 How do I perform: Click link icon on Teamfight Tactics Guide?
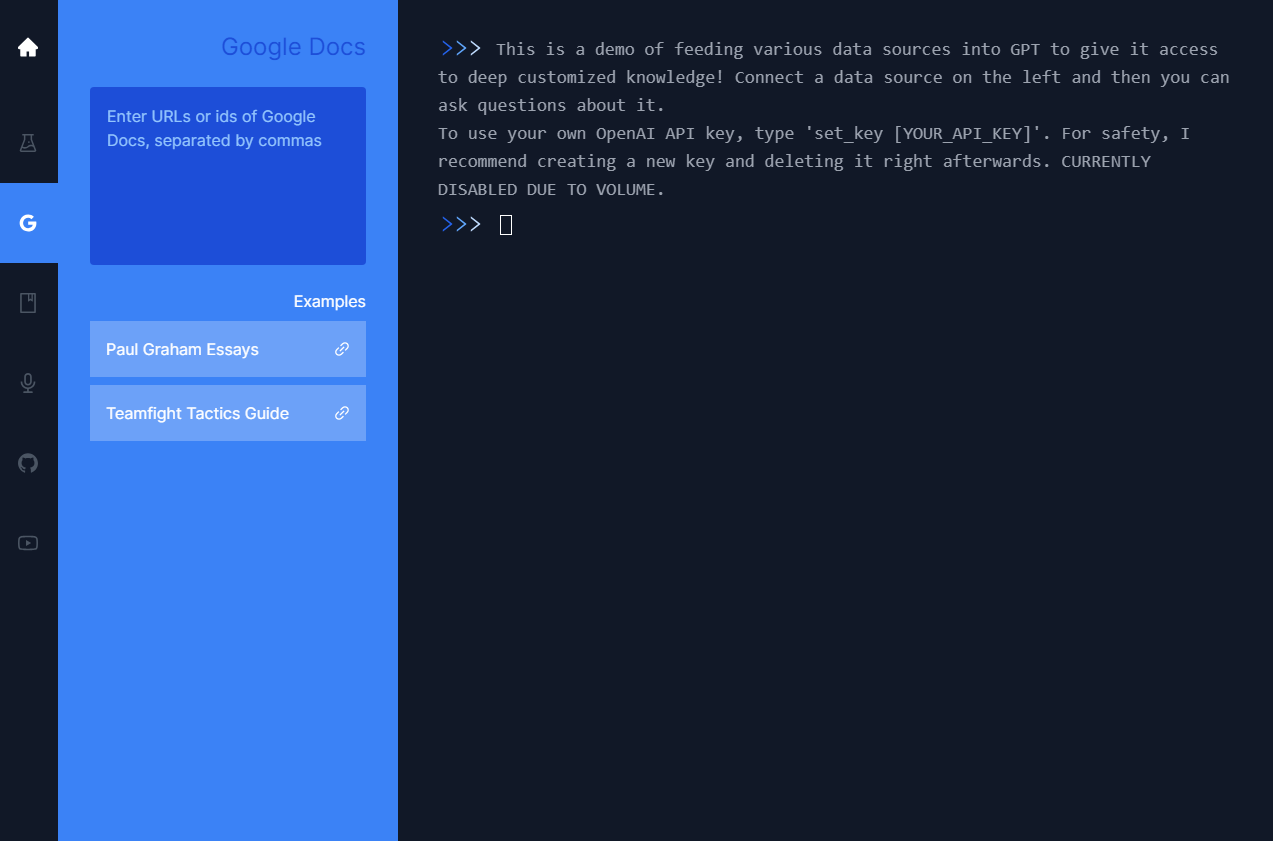[x=342, y=413]
